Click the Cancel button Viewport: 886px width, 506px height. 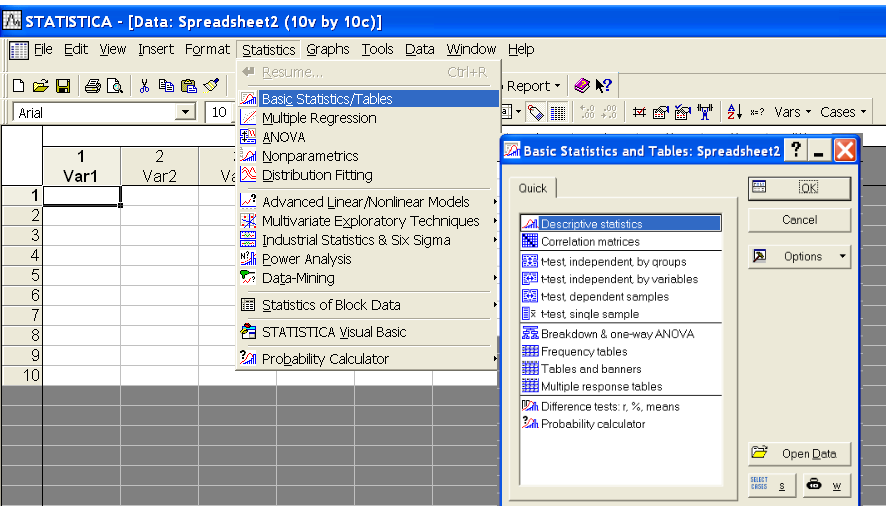[799, 220]
